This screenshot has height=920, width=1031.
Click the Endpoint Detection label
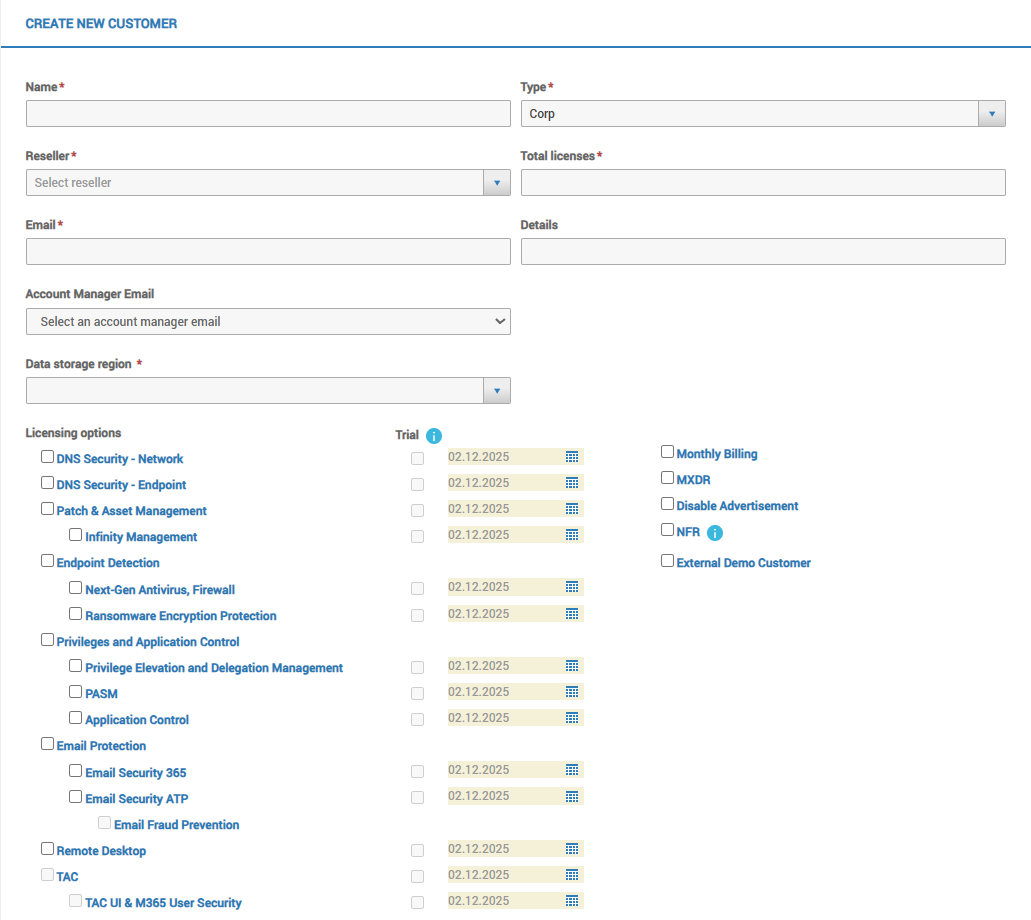click(108, 563)
